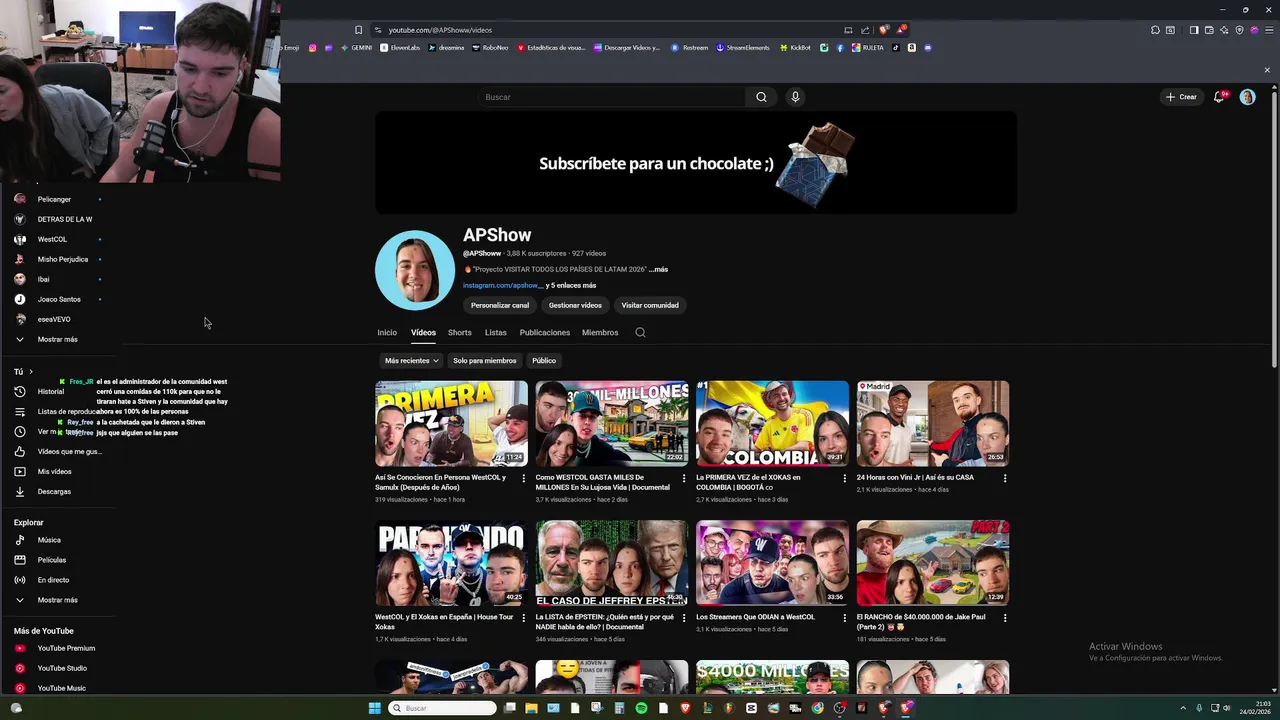Open Instagram bookmark icon
This screenshot has width=1280, height=720.
313,48
